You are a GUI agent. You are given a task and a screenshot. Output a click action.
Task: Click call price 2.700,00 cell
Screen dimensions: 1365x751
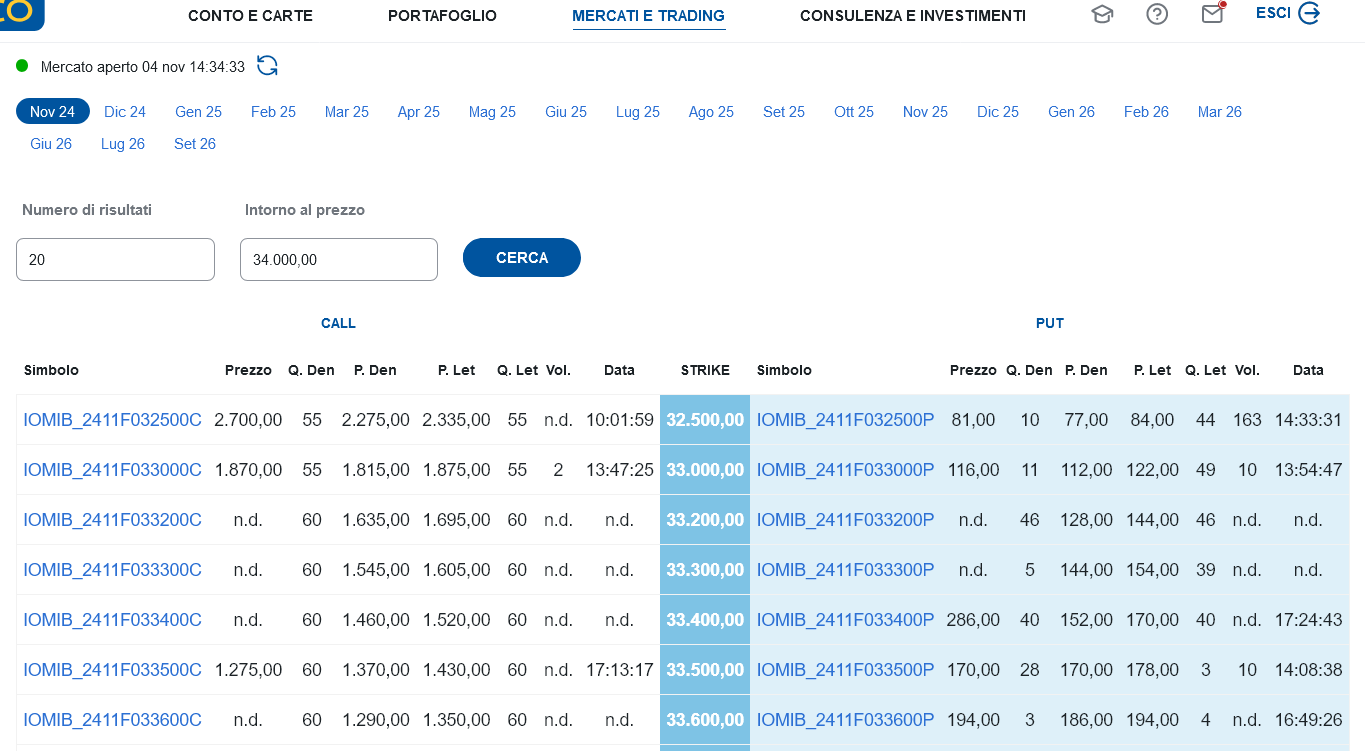[x=248, y=420]
